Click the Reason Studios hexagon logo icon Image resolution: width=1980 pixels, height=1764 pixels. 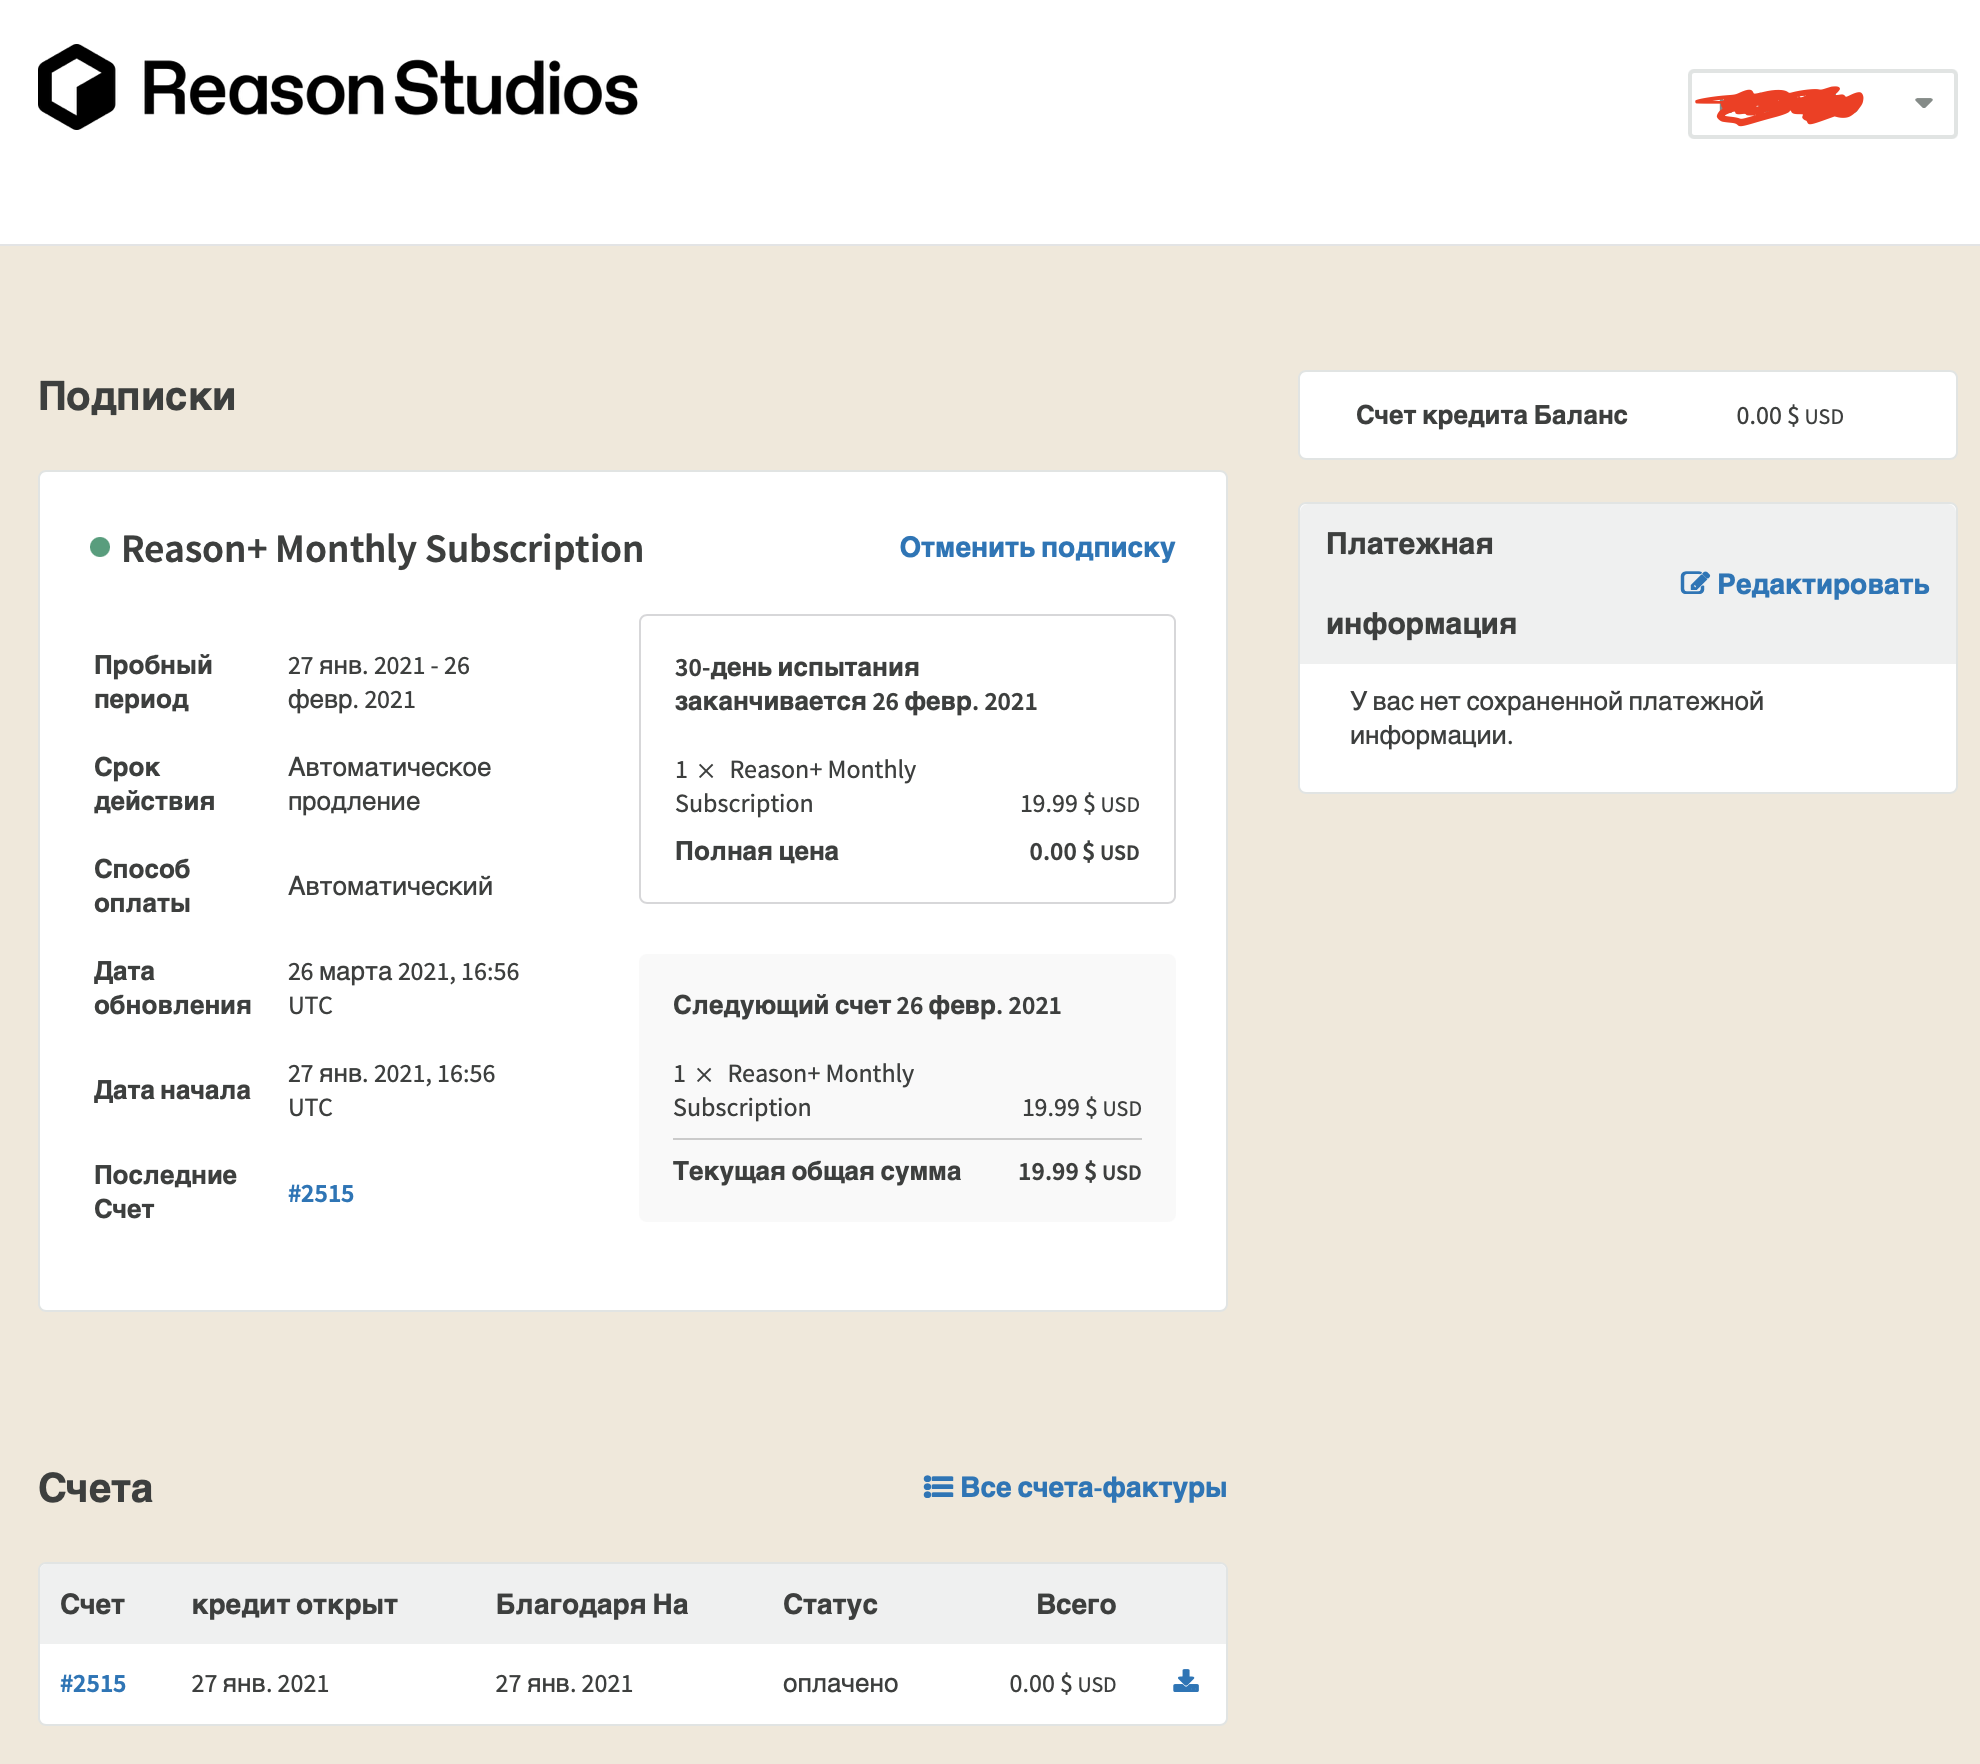(77, 87)
